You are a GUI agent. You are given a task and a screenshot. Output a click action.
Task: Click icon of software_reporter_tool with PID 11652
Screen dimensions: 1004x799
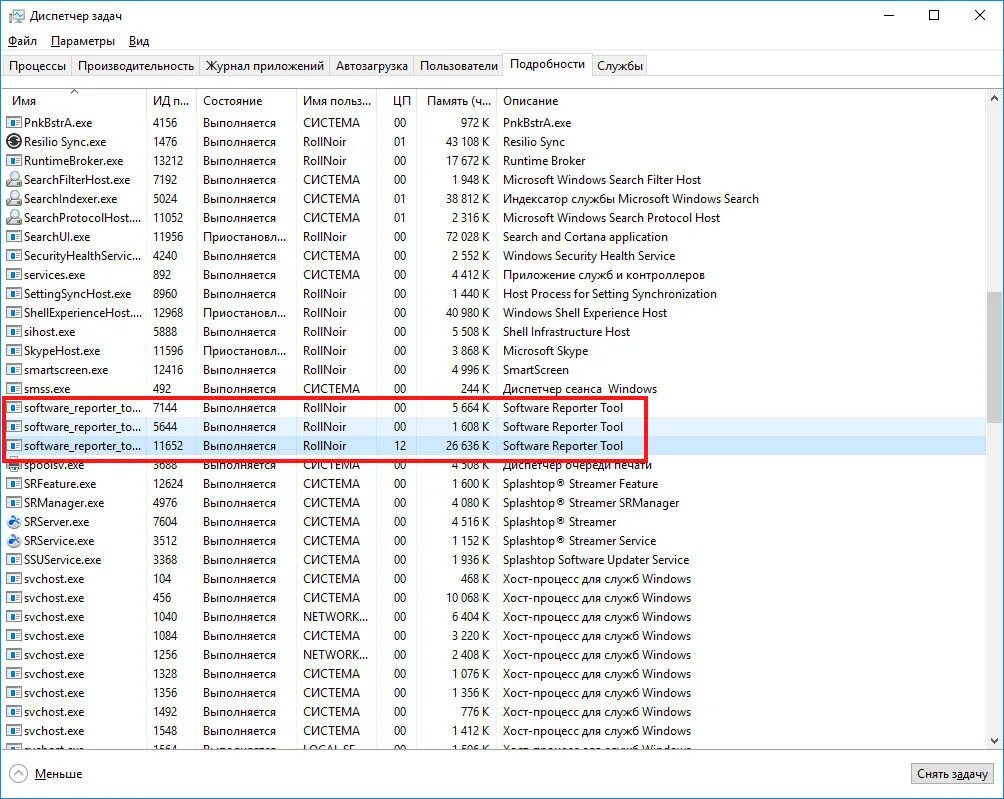click(13, 446)
